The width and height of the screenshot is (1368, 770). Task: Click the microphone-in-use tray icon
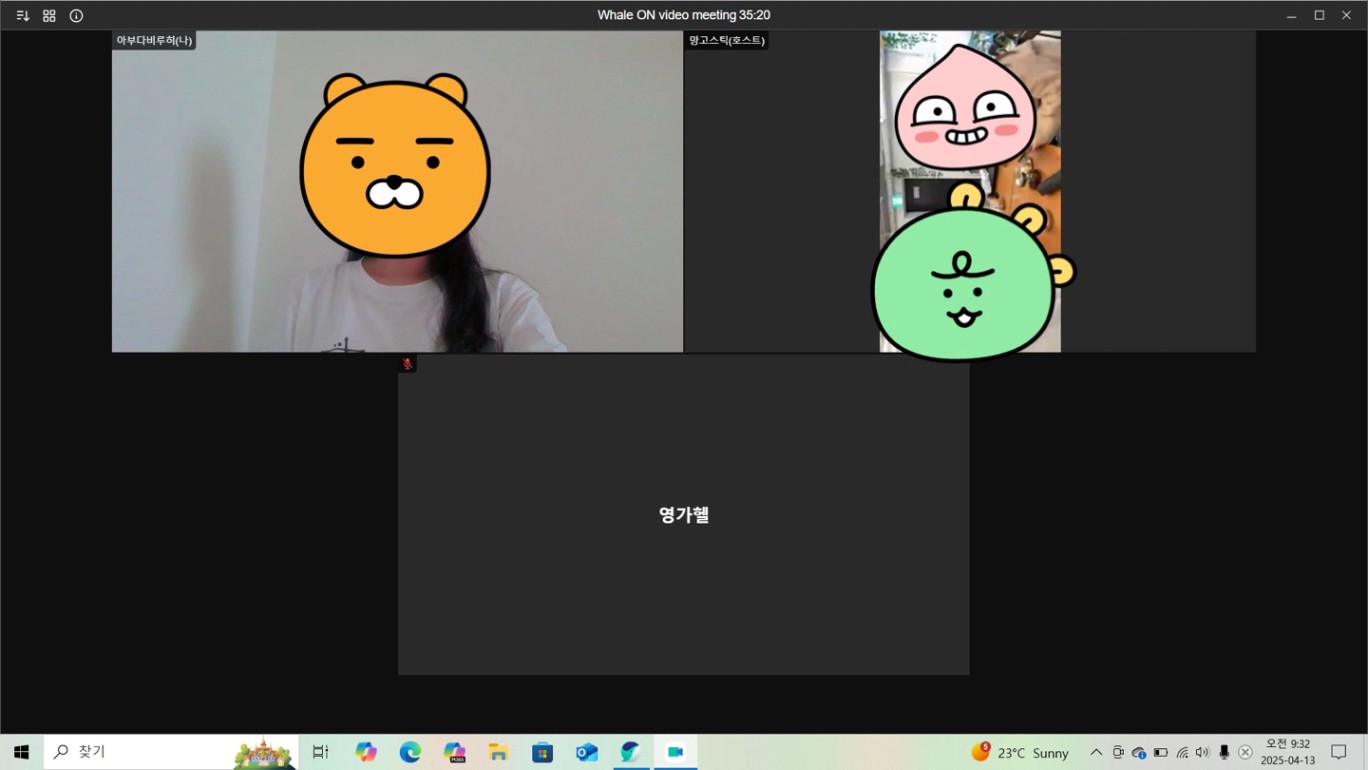coord(1224,753)
